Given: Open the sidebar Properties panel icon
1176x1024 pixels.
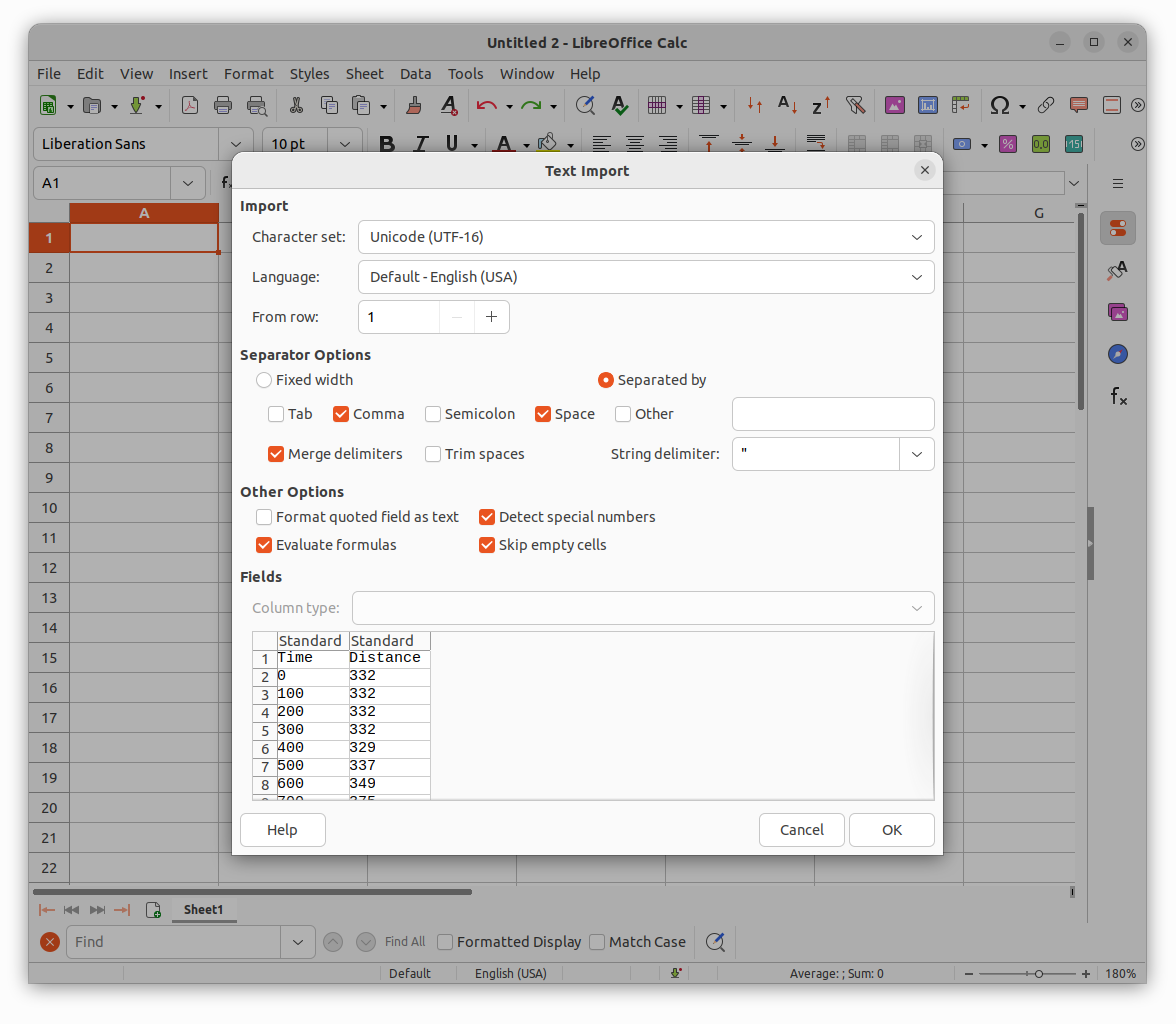Looking at the screenshot, I should pos(1118,228).
